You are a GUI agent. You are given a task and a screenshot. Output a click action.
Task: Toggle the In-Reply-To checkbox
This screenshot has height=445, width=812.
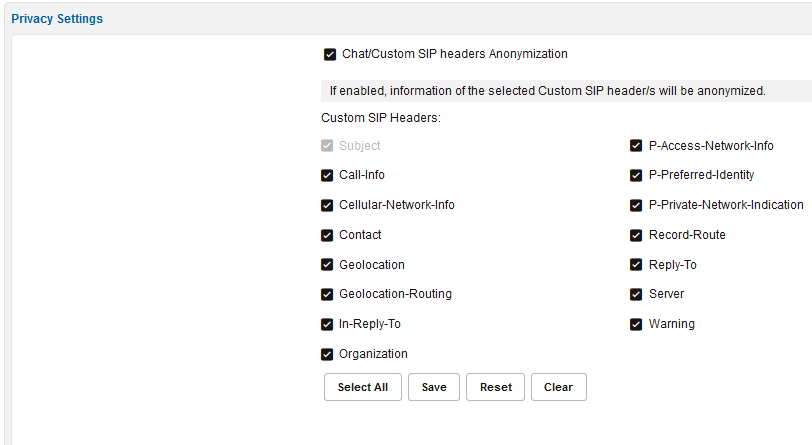[x=327, y=324]
